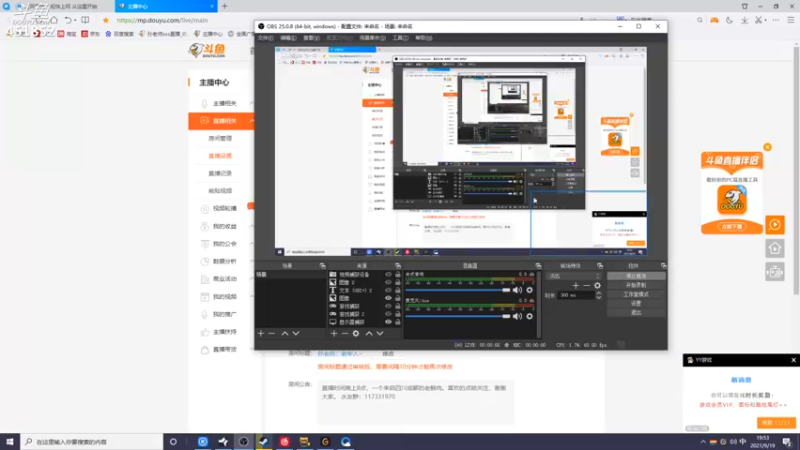
Task: Collapse the 直播相关 sidebar section chevron
Action: (252, 121)
